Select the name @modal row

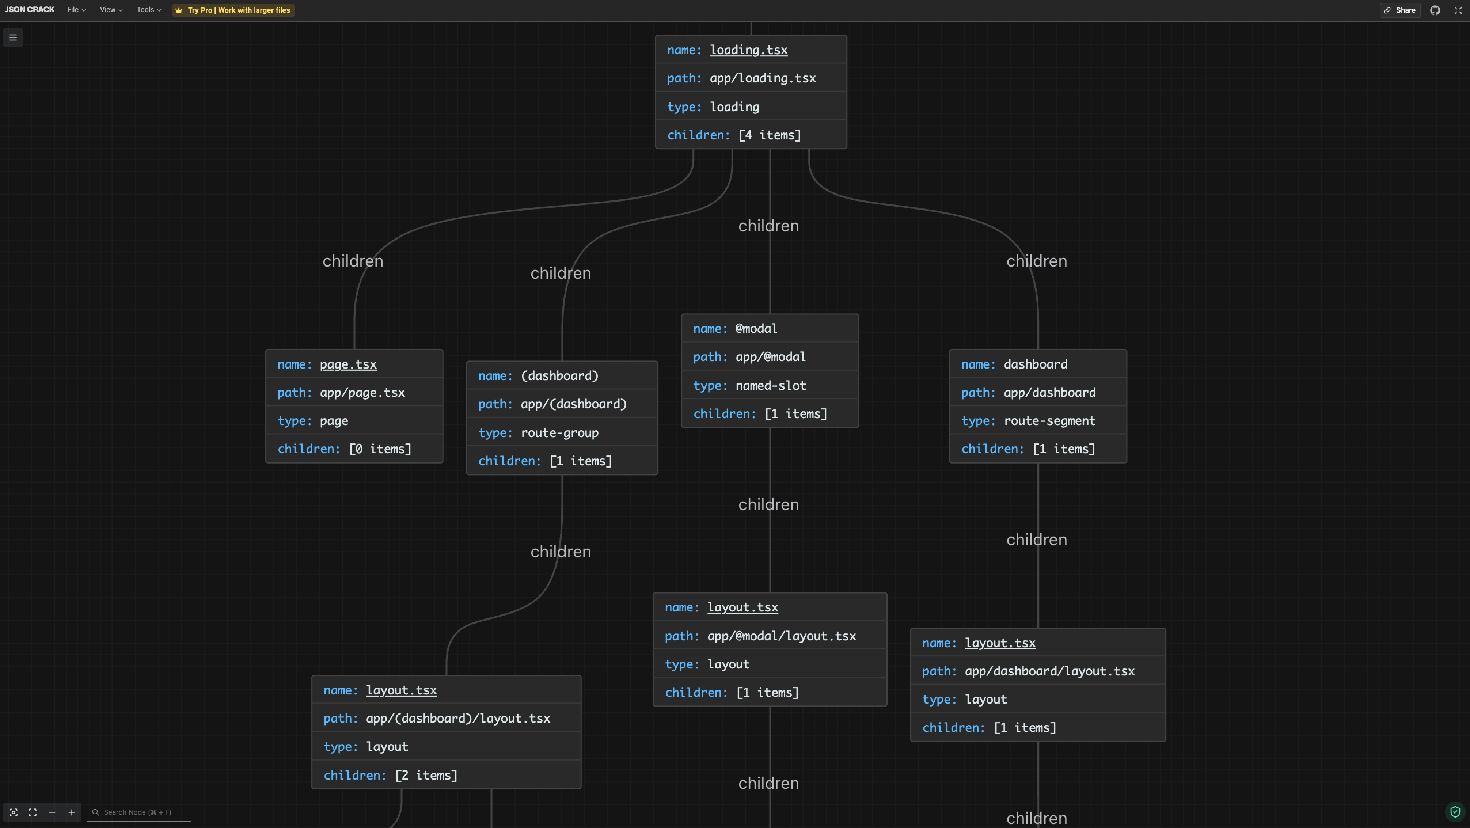click(770, 329)
